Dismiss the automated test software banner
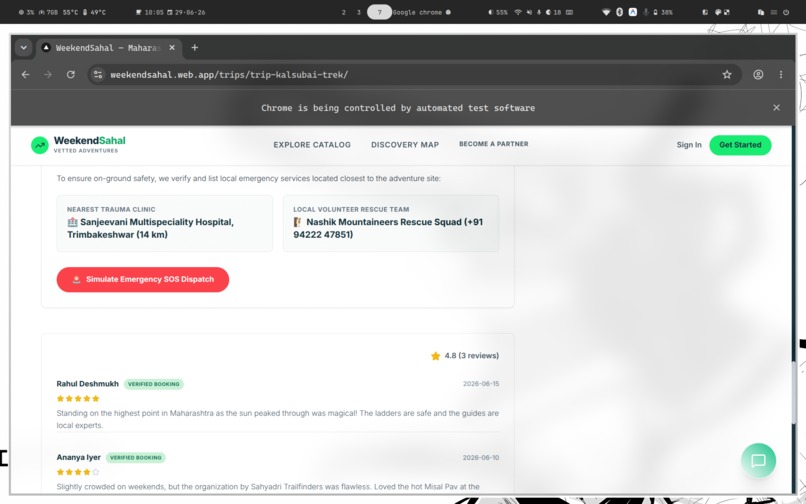The height and width of the screenshot is (504, 806). pos(776,107)
